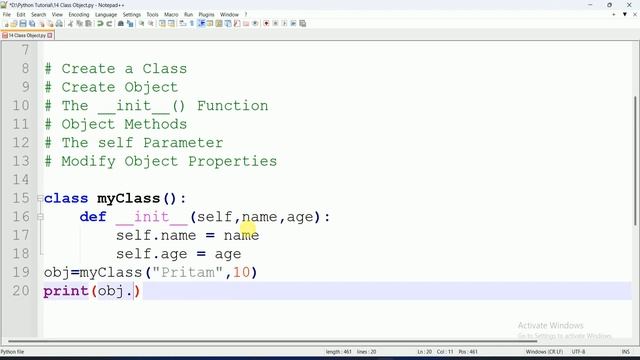
Task: Toggle the file Monitoring eye icon
Action: pos(255,24)
